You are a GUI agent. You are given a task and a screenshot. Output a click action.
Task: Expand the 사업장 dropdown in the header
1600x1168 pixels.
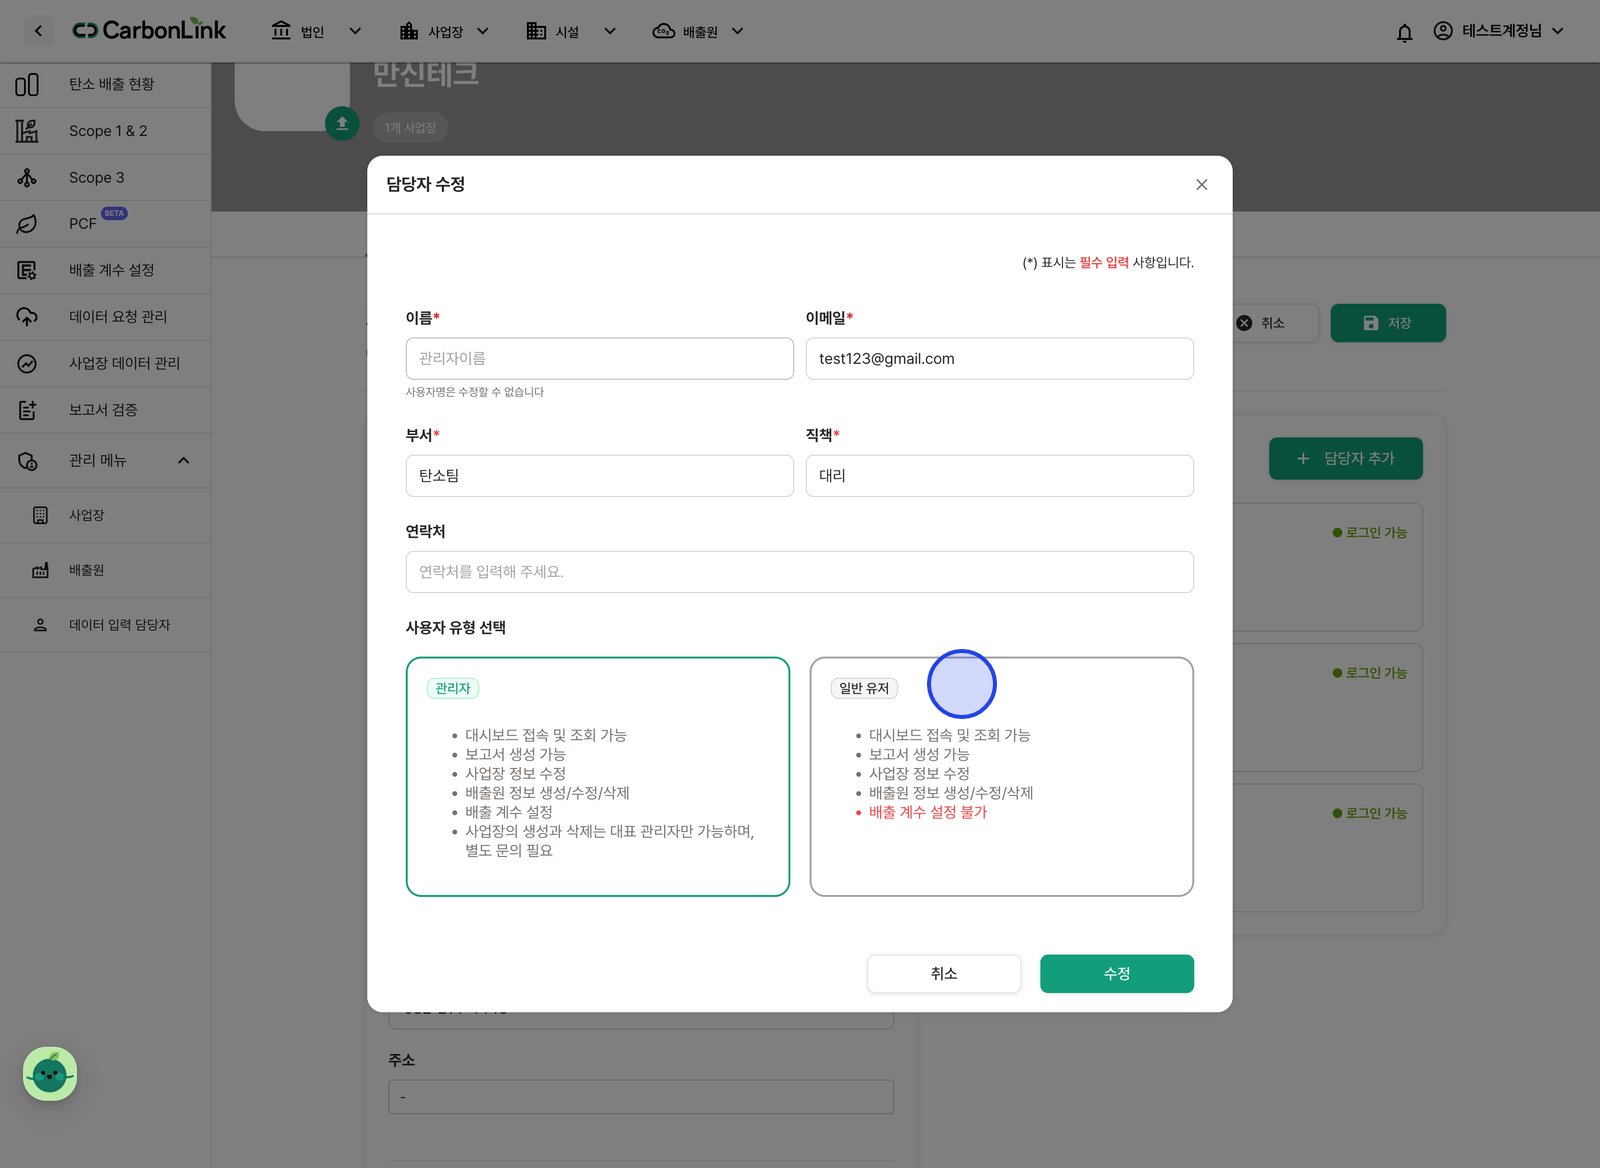(x=444, y=31)
